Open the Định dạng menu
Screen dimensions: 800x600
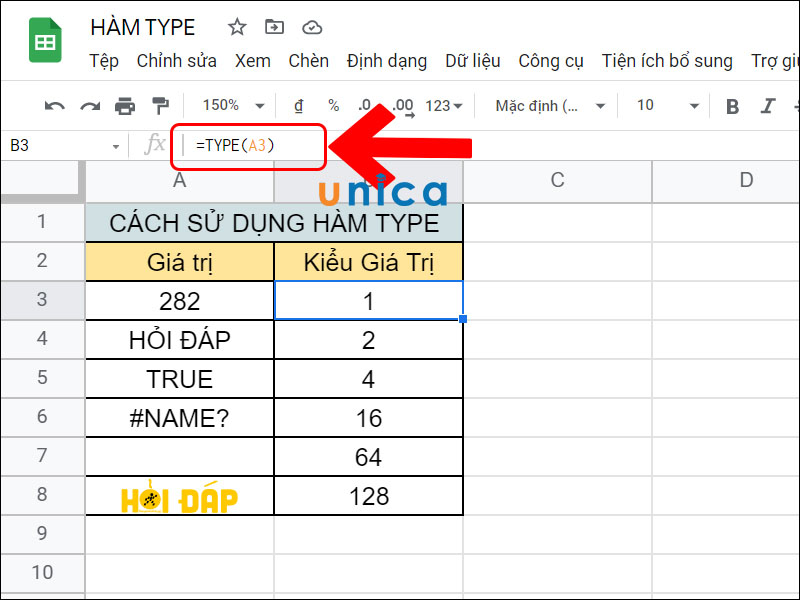tap(386, 61)
